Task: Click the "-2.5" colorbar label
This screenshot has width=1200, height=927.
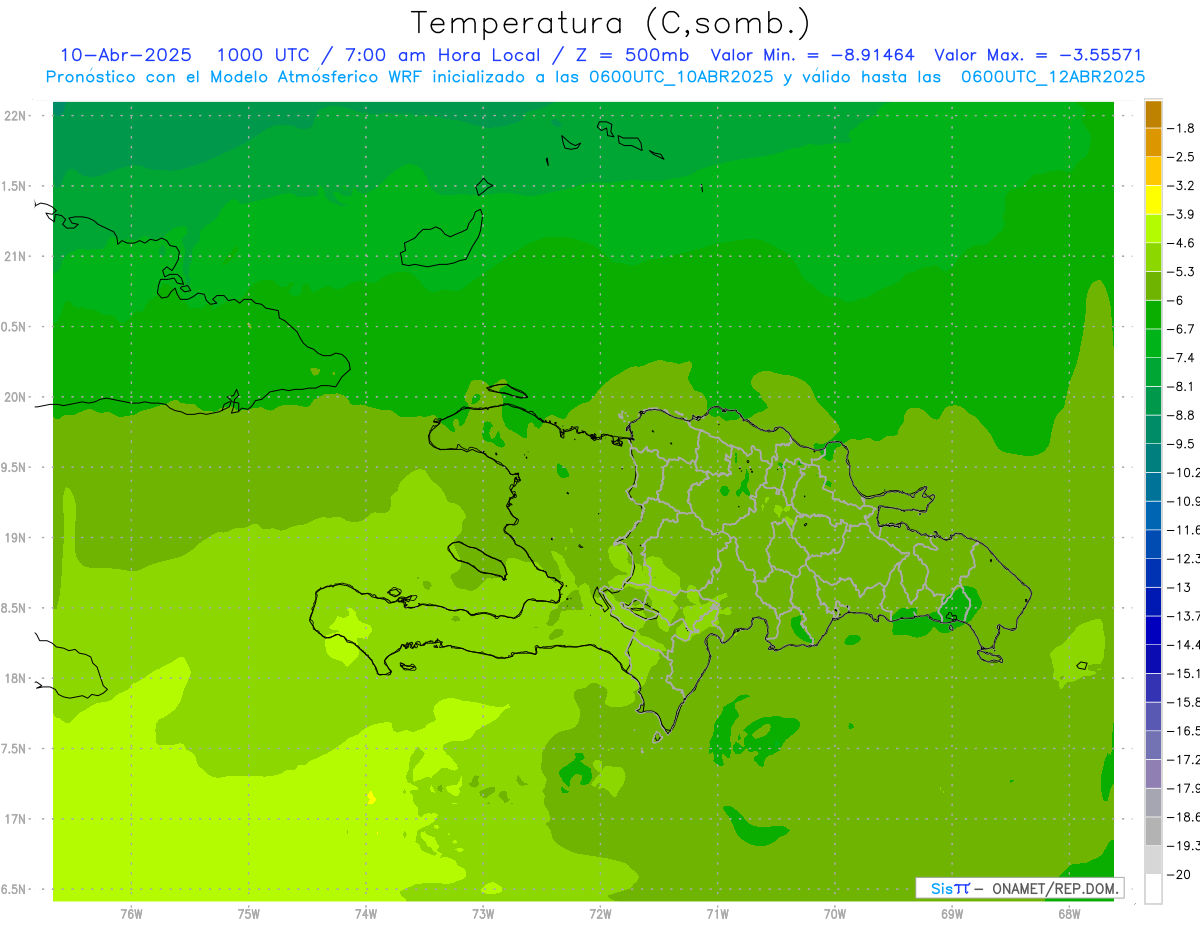Action: pos(1181,157)
